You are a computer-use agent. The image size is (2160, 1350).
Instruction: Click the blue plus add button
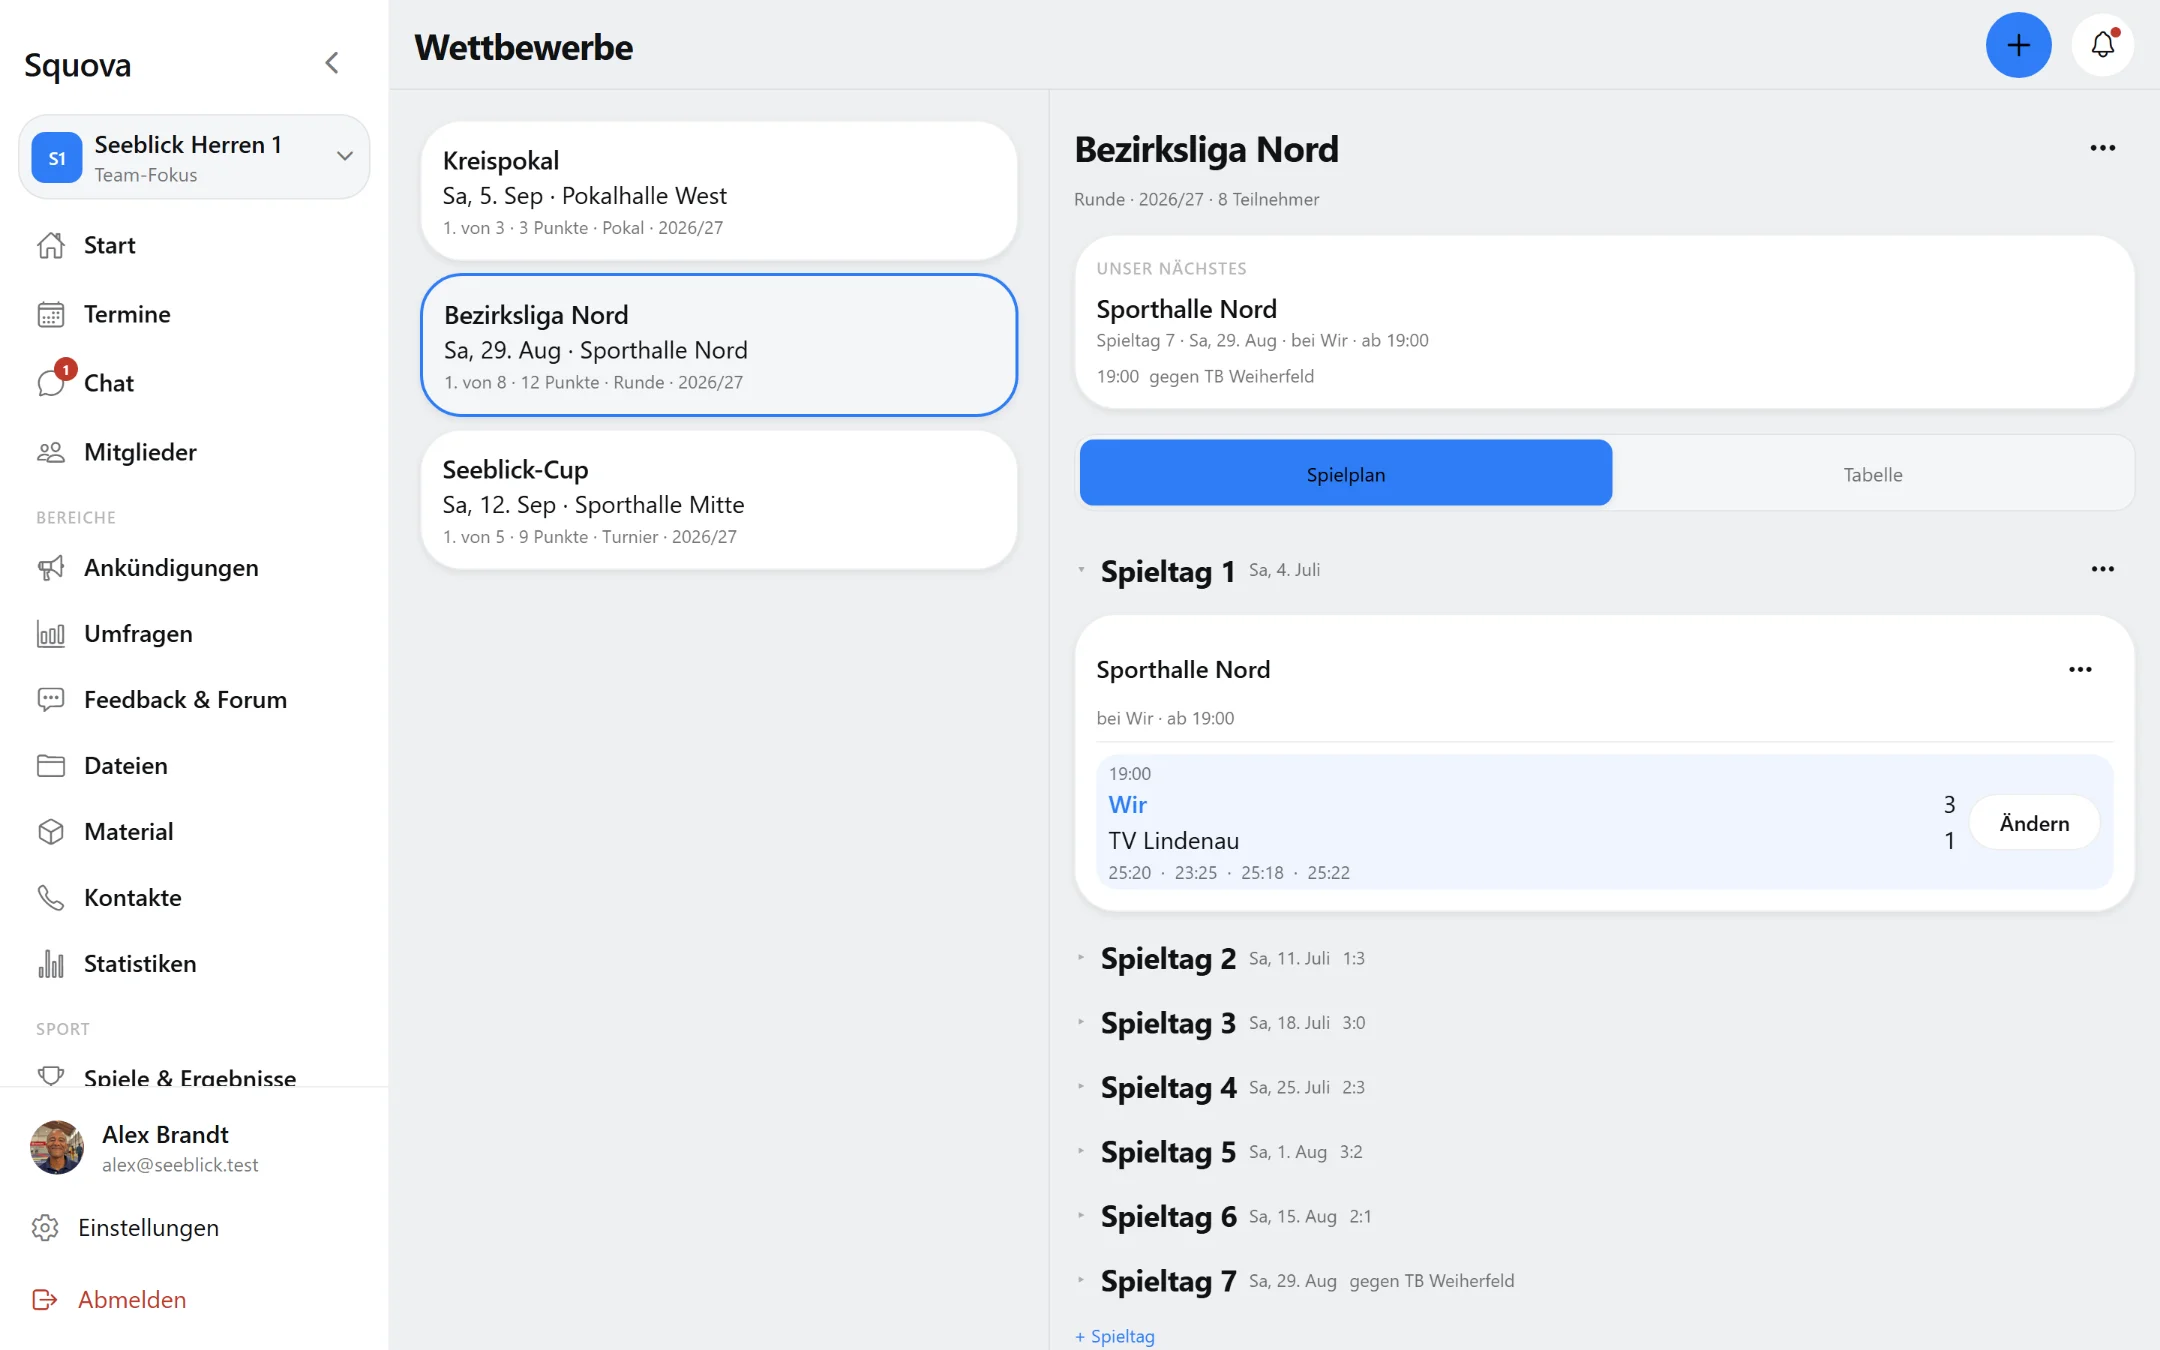tap(2018, 45)
